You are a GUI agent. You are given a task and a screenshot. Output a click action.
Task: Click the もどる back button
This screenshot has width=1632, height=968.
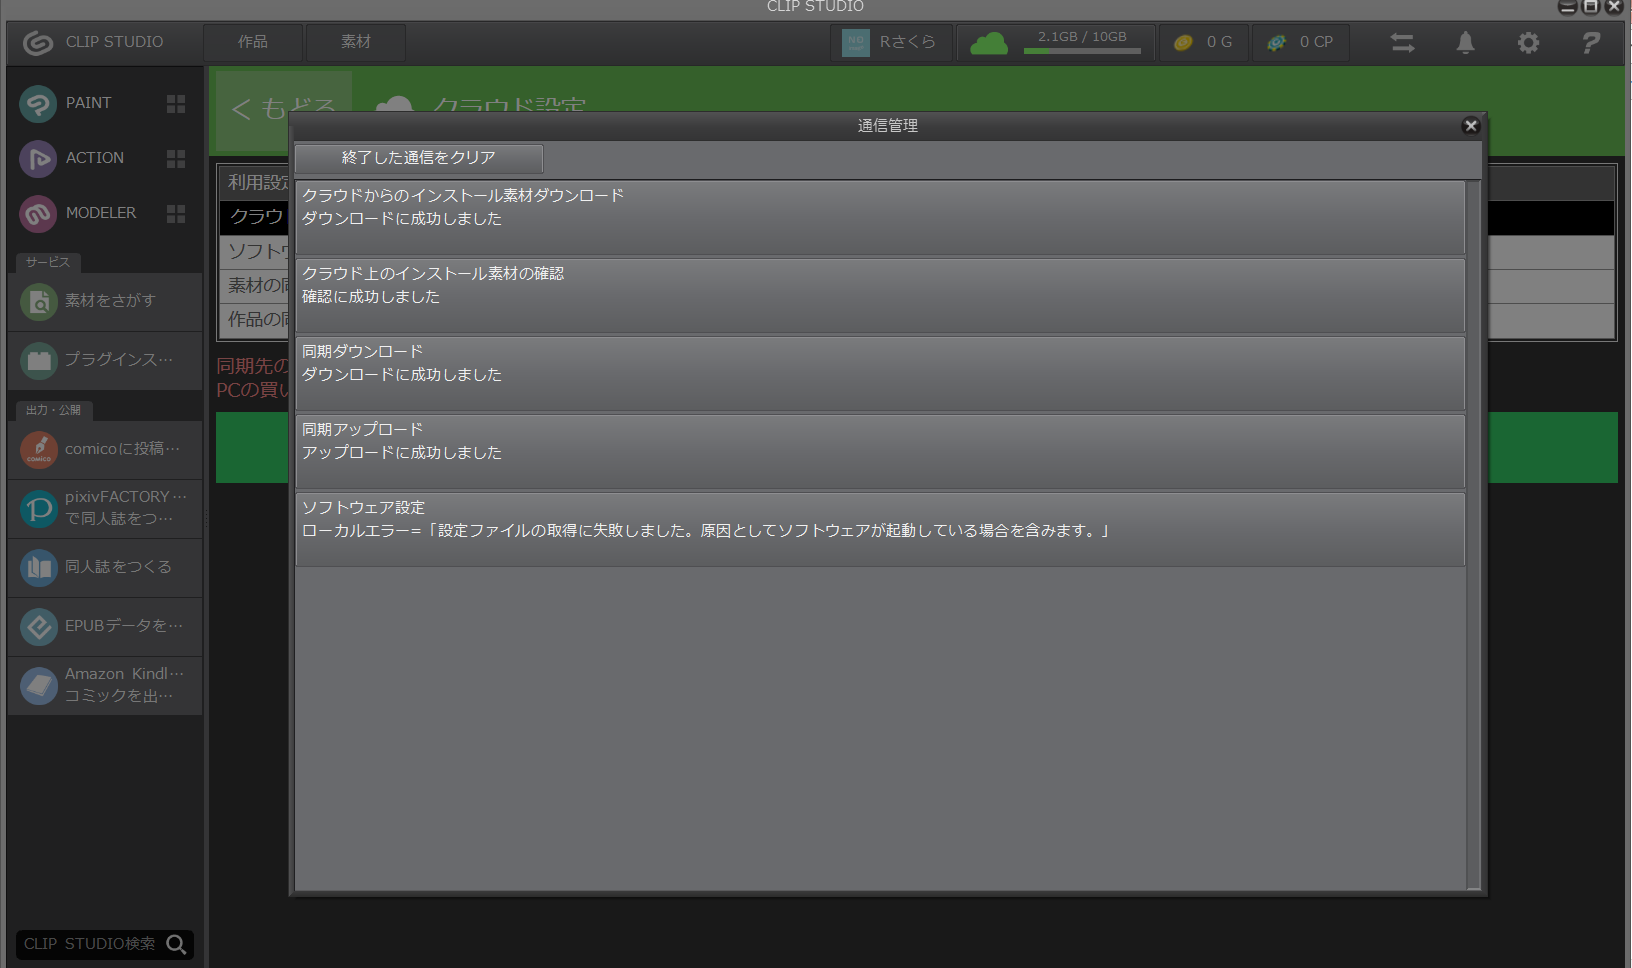284,108
